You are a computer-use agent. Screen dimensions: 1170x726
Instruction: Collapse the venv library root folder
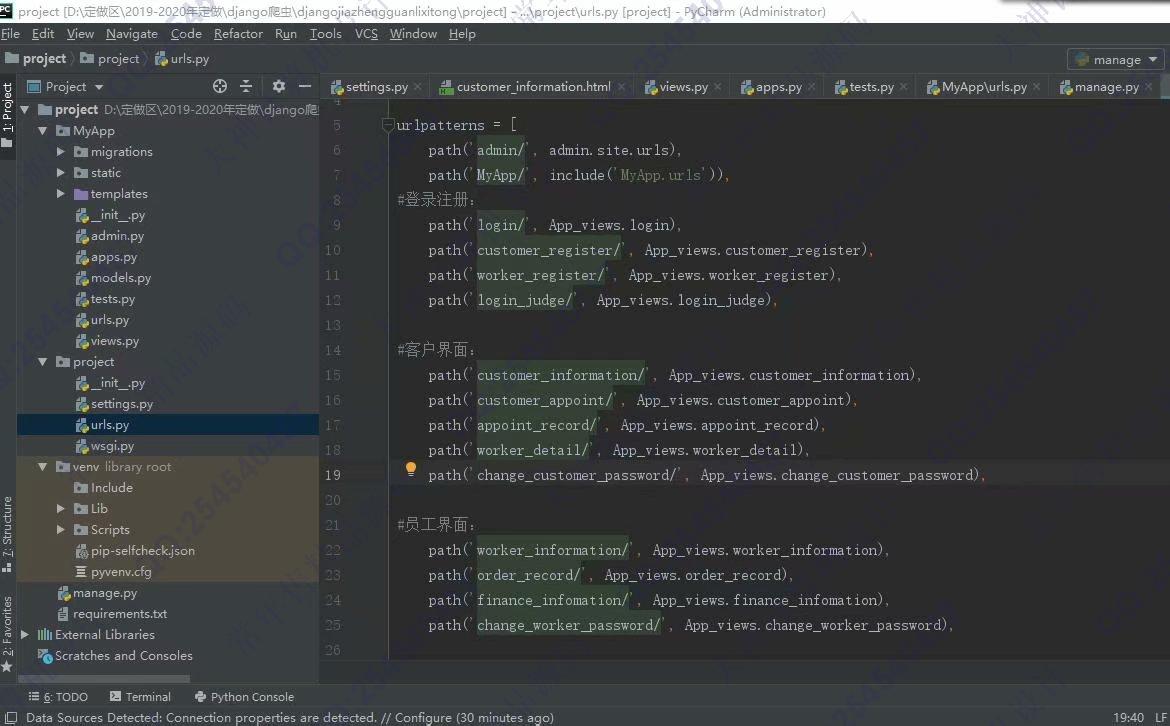tap(43, 466)
